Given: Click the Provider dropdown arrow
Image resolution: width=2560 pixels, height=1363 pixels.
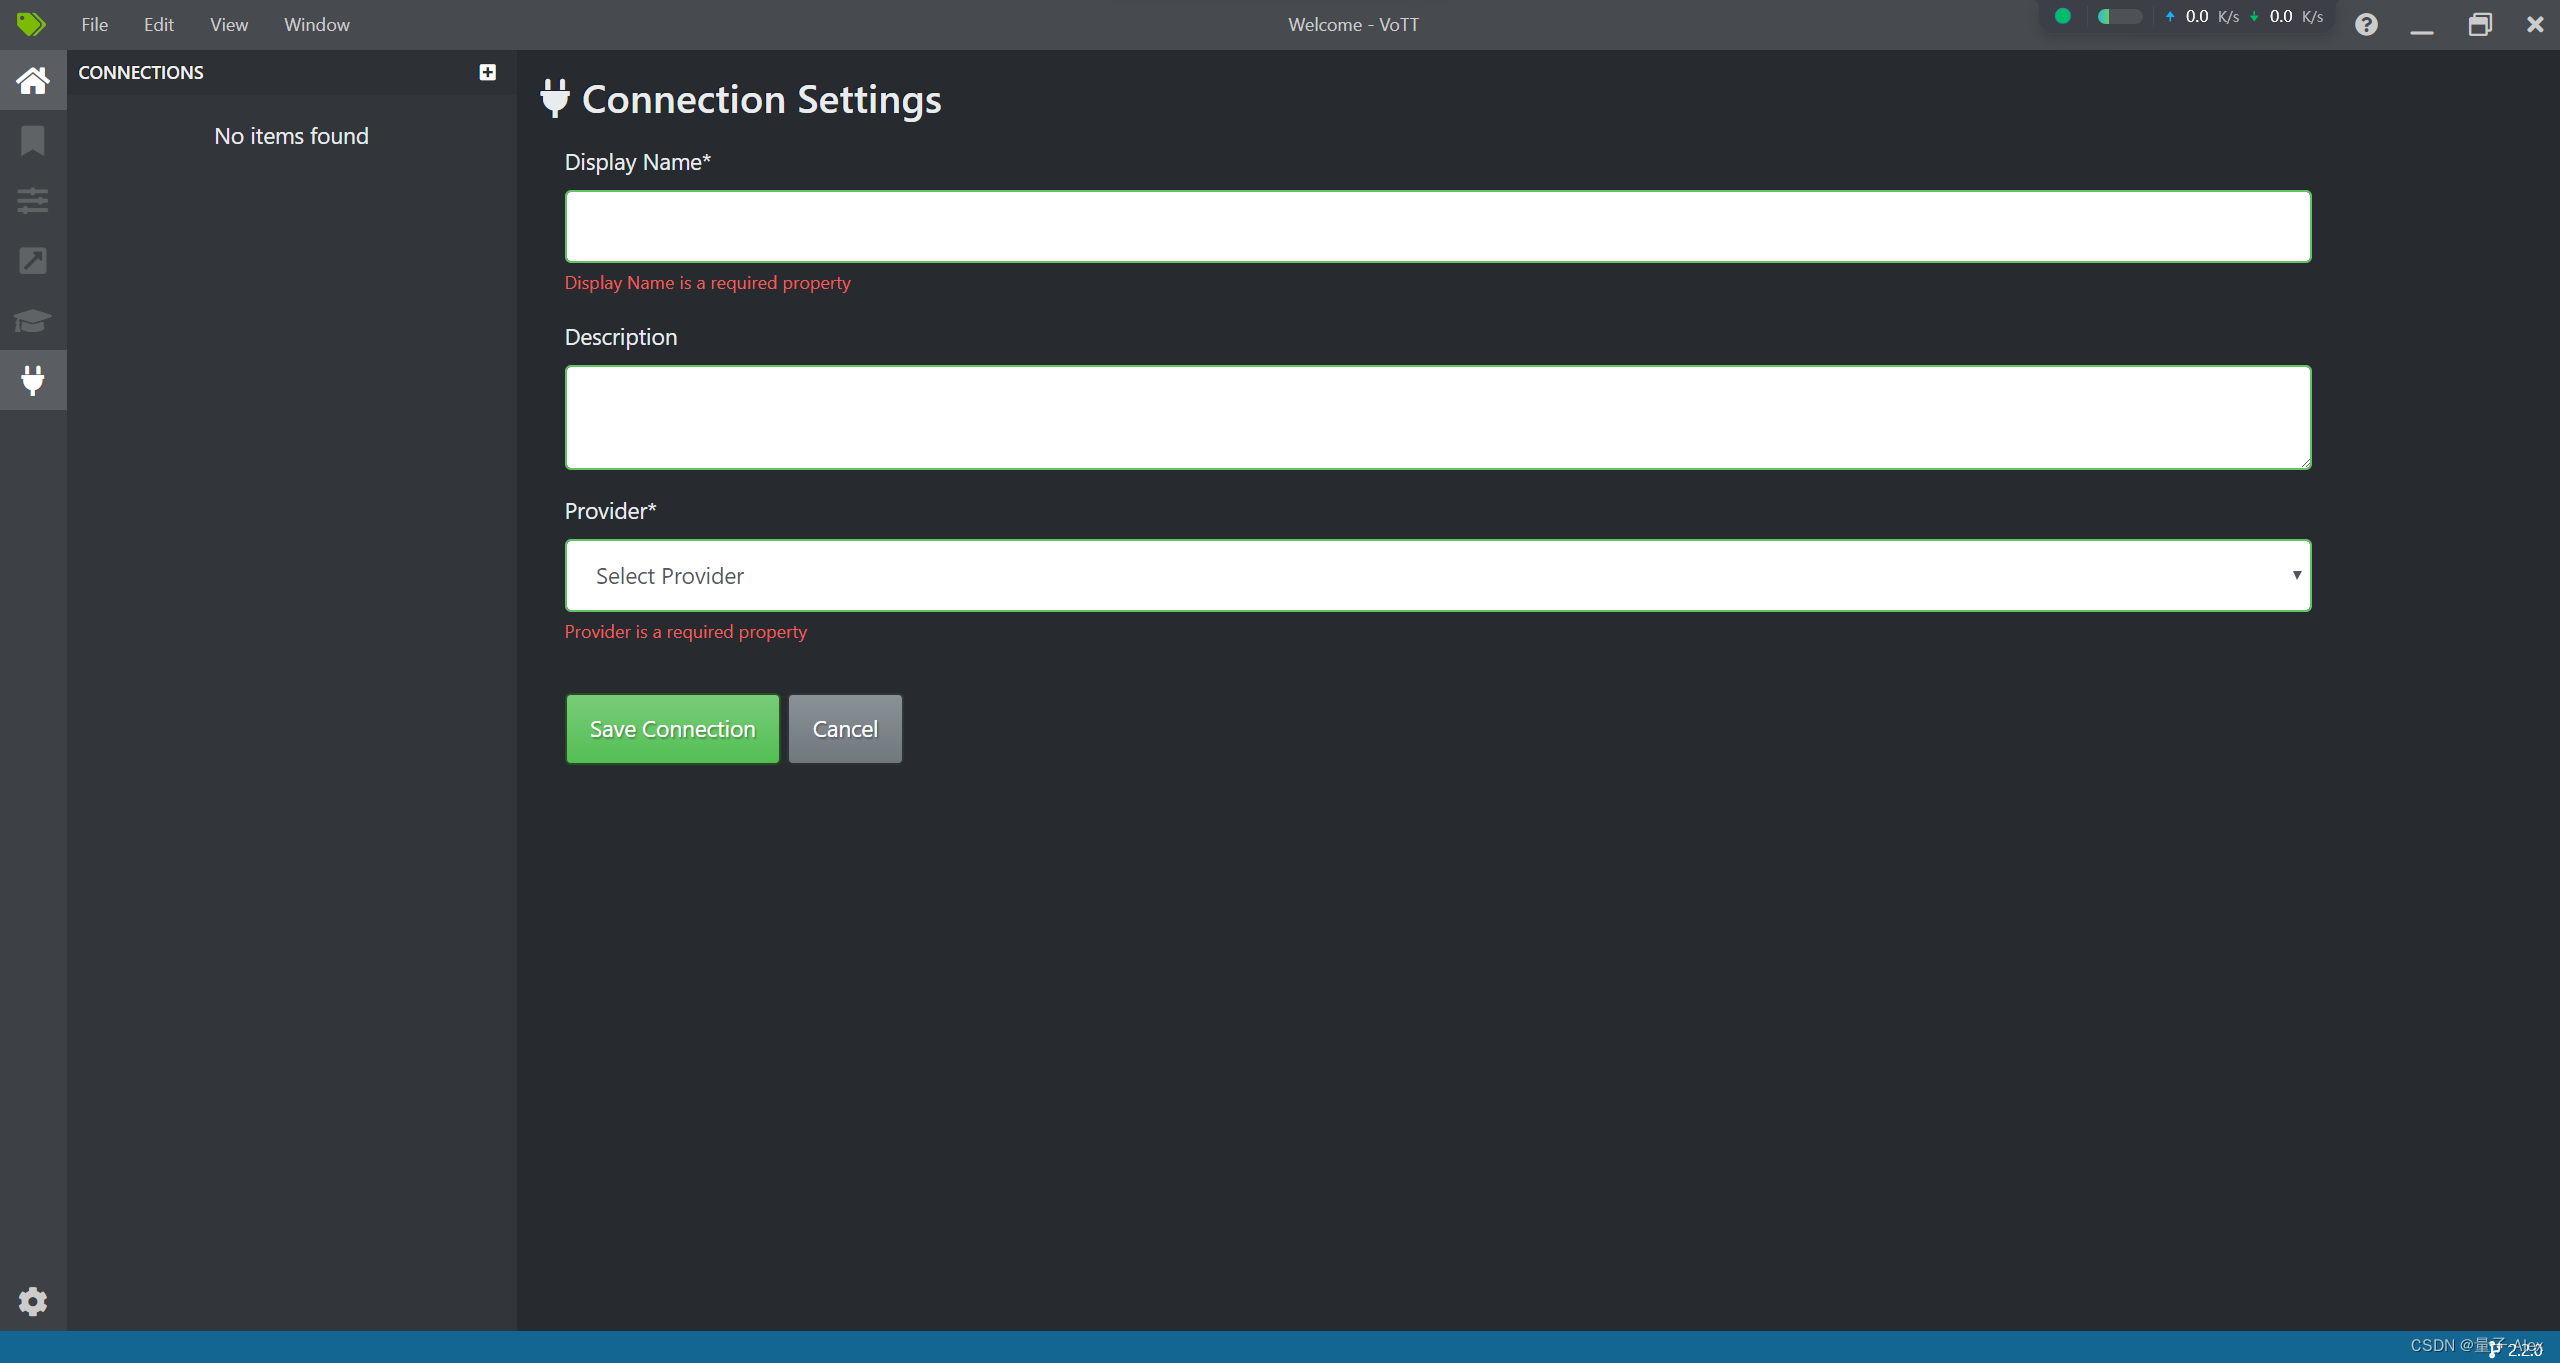Looking at the screenshot, I should pos(2297,575).
